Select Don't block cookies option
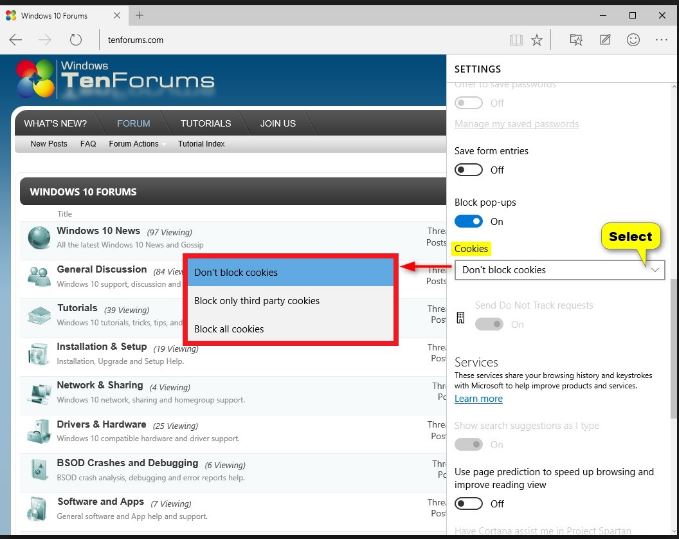This screenshot has width=679, height=539. tap(291, 272)
